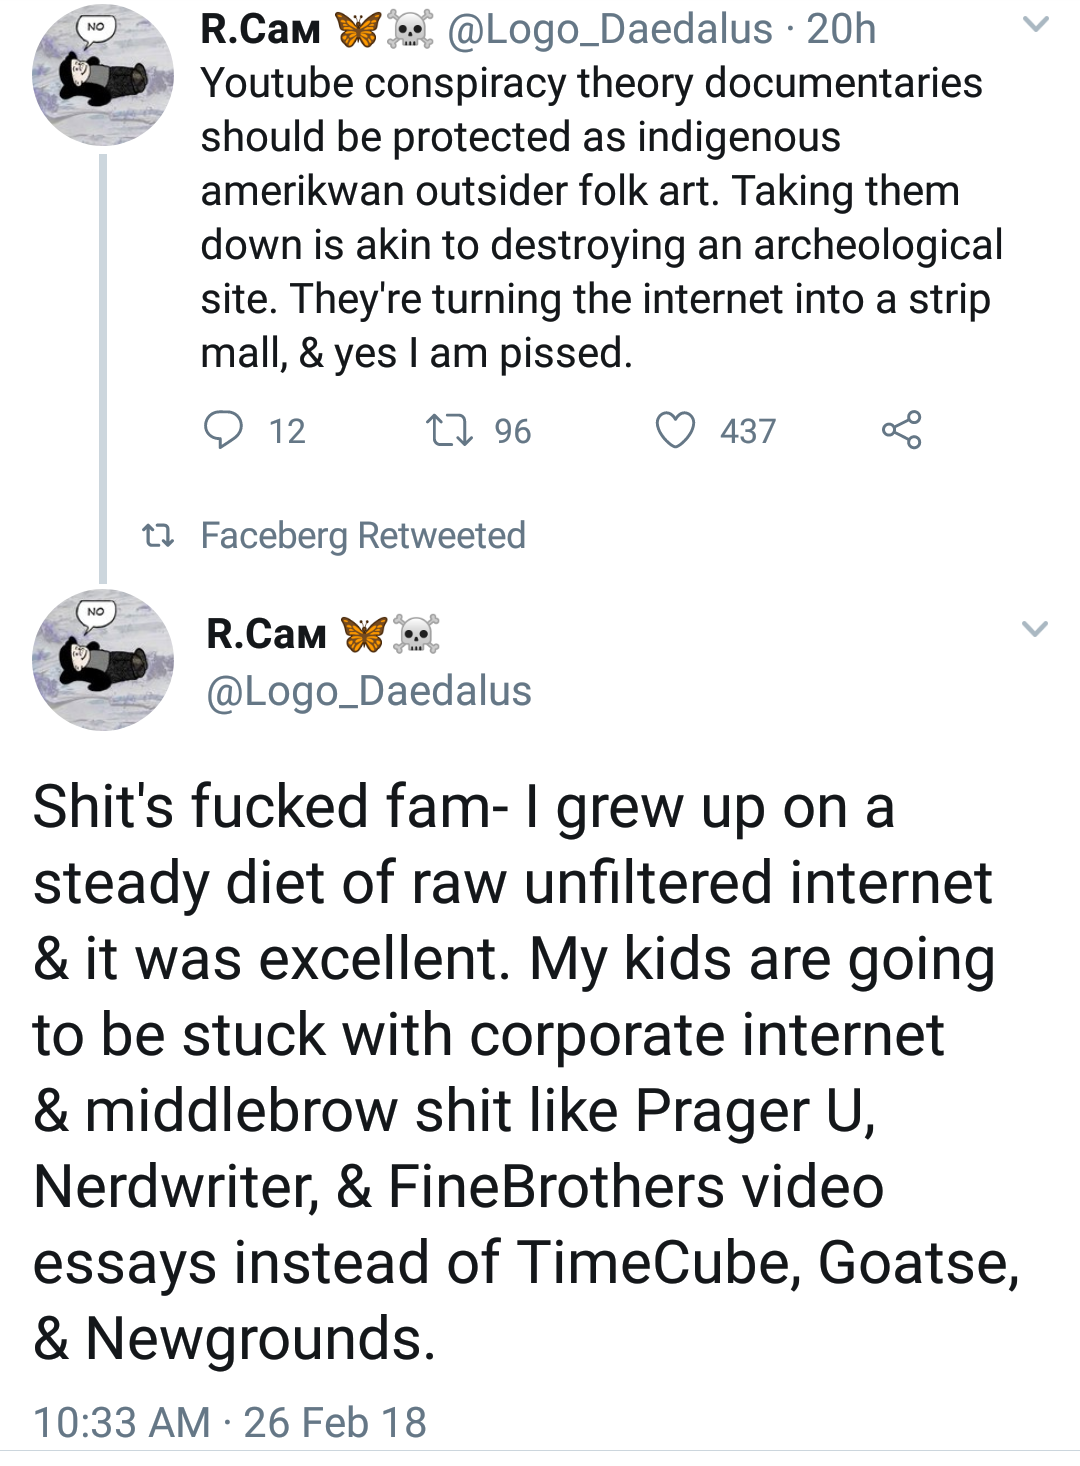1080x1466 pixels.
Task: Open the top tweet's profile avatar
Action: [x=103, y=75]
